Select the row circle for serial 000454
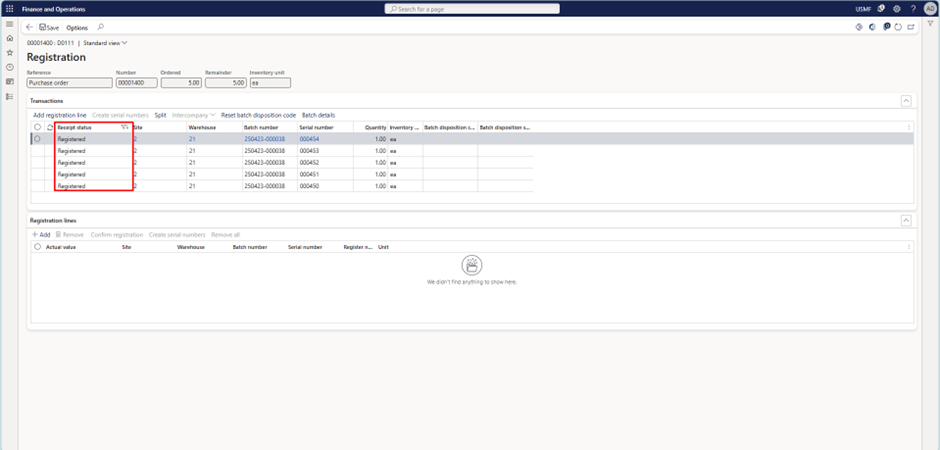Screen dimensions: 940x450 click(38, 138)
